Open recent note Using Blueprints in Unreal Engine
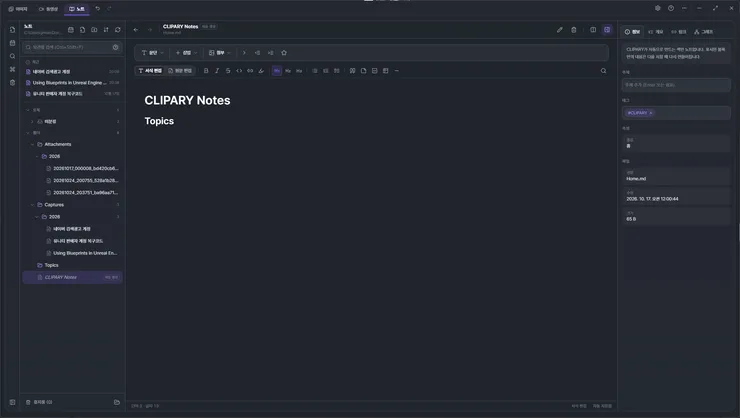 (x=72, y=83)
